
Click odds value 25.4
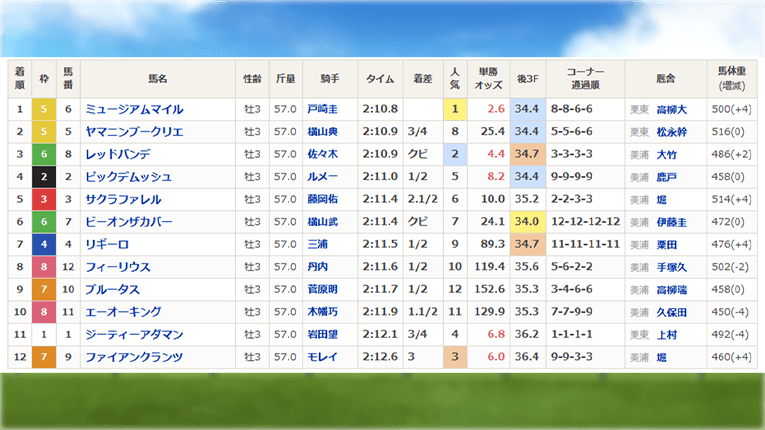pyautogui.click(x=492, y=131)
